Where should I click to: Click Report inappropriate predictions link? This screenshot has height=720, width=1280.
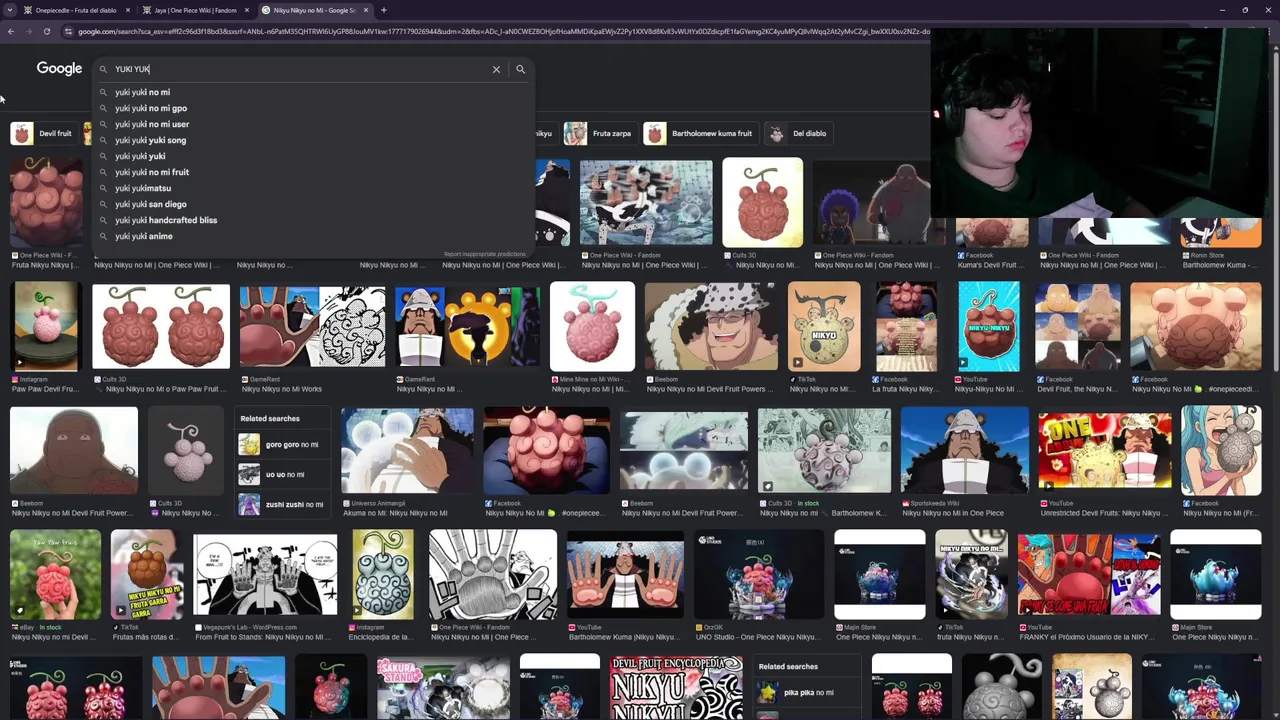click(x=484, y=254)
